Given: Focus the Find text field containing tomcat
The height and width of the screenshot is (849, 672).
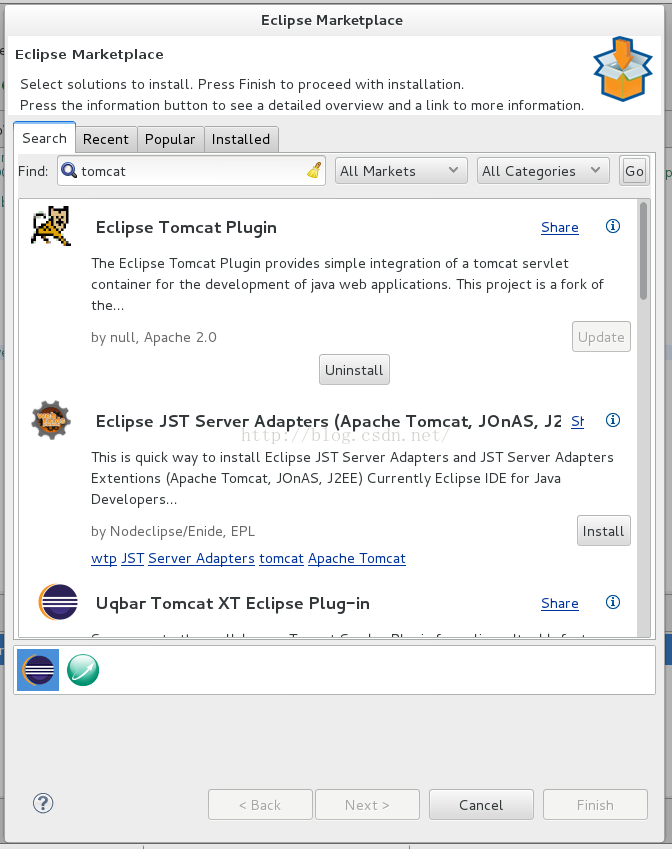Looking at the screenshot, I should tap(192, 171).
